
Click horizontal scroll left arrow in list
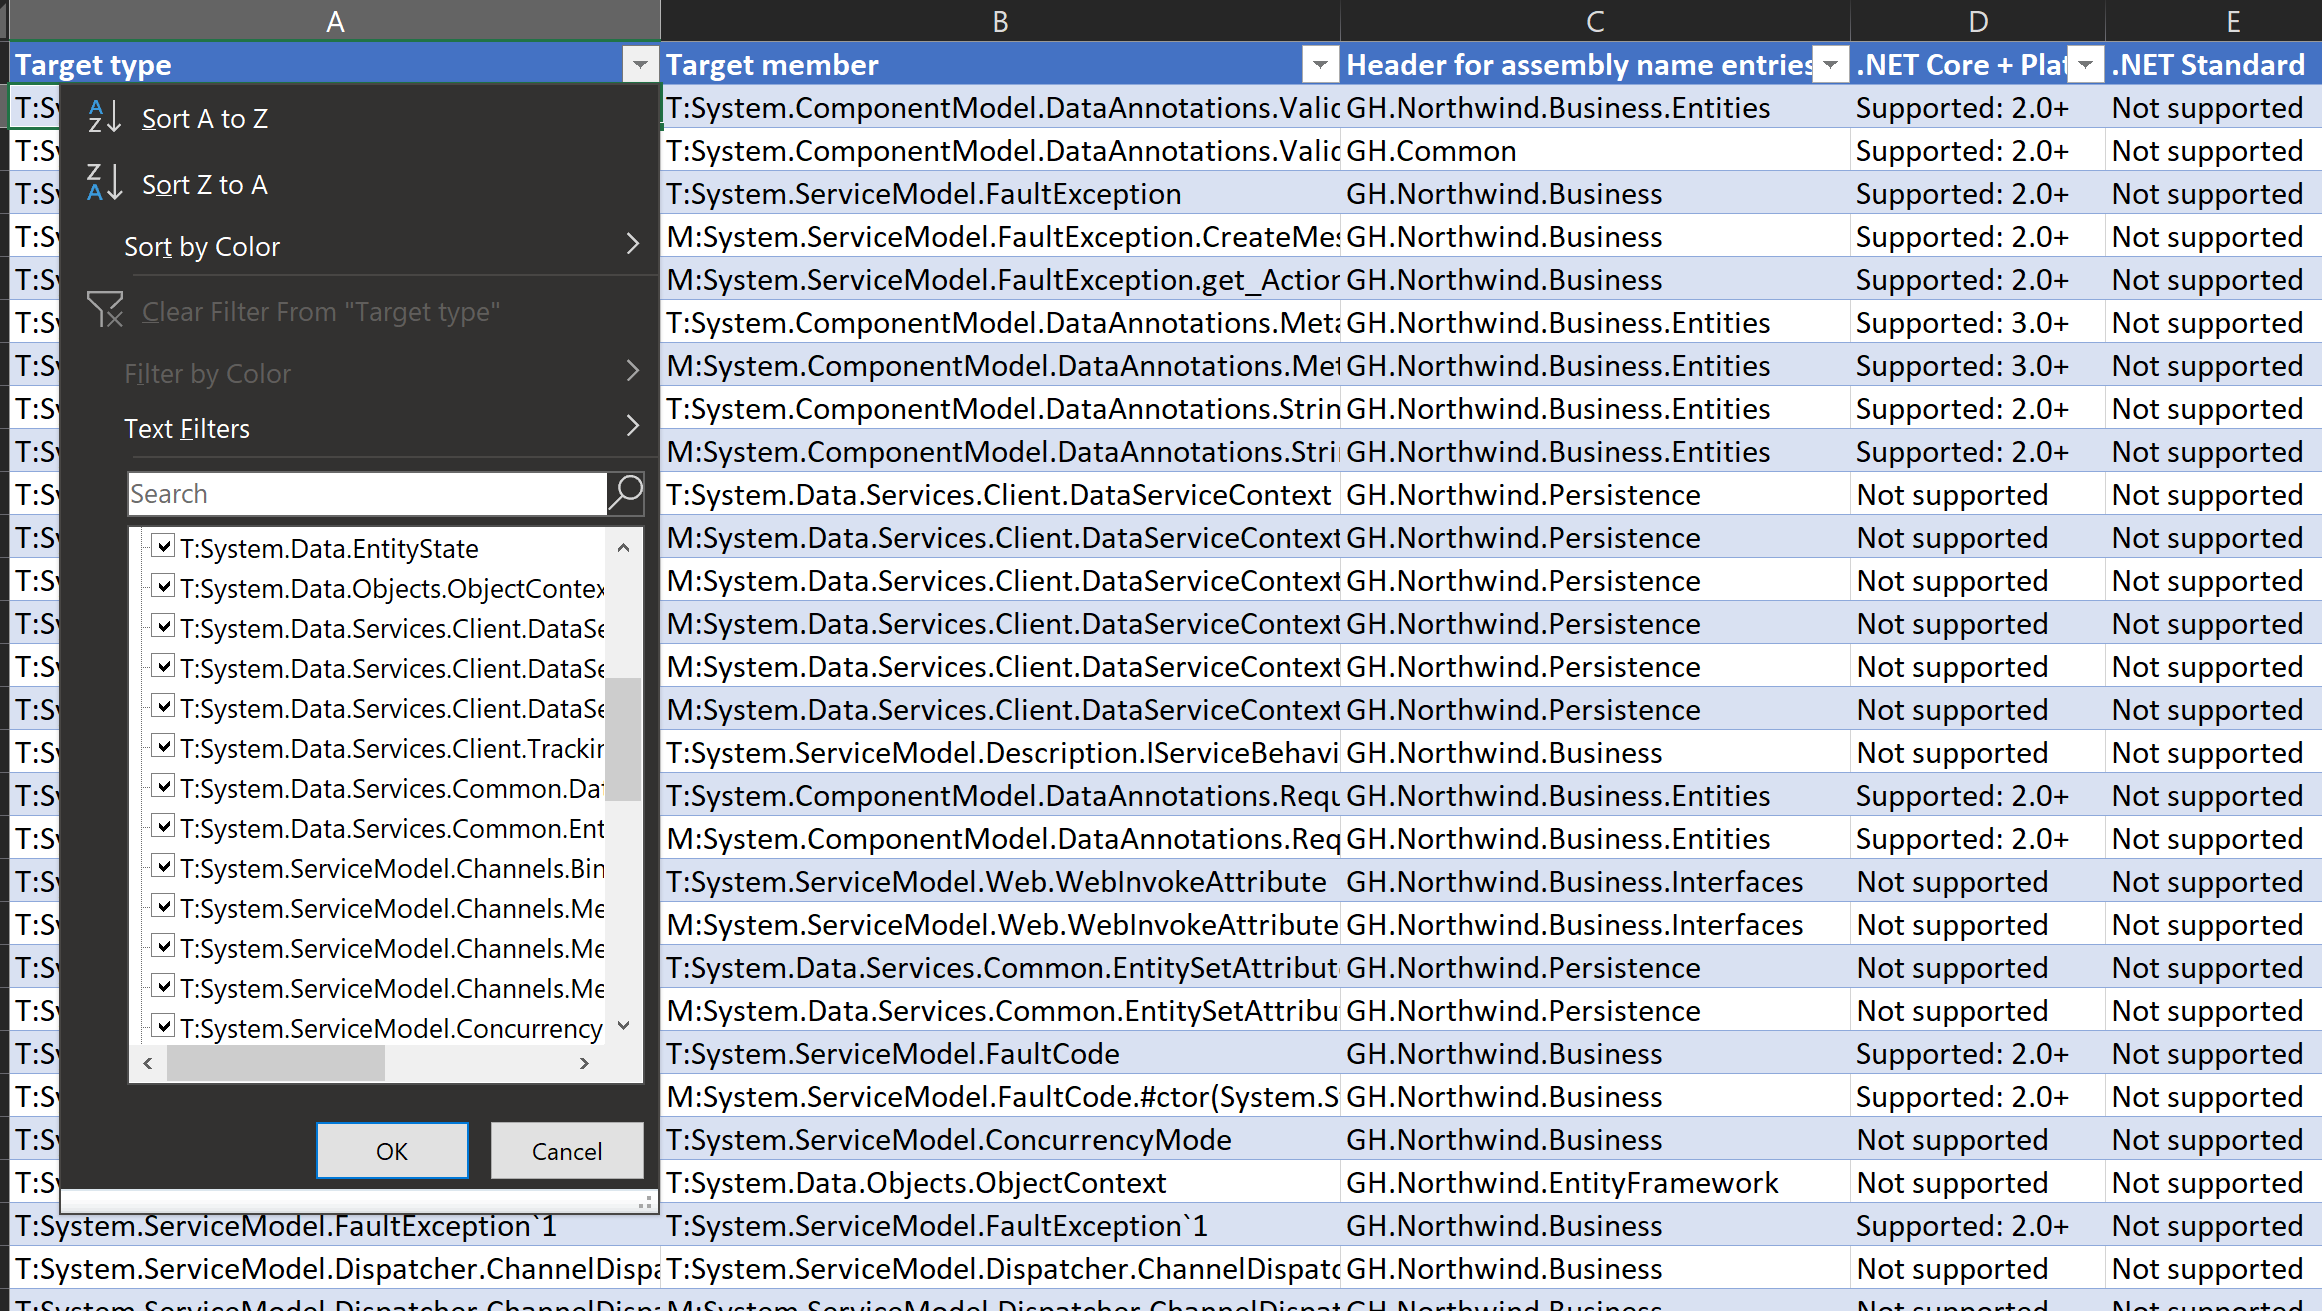point(148,1063)
